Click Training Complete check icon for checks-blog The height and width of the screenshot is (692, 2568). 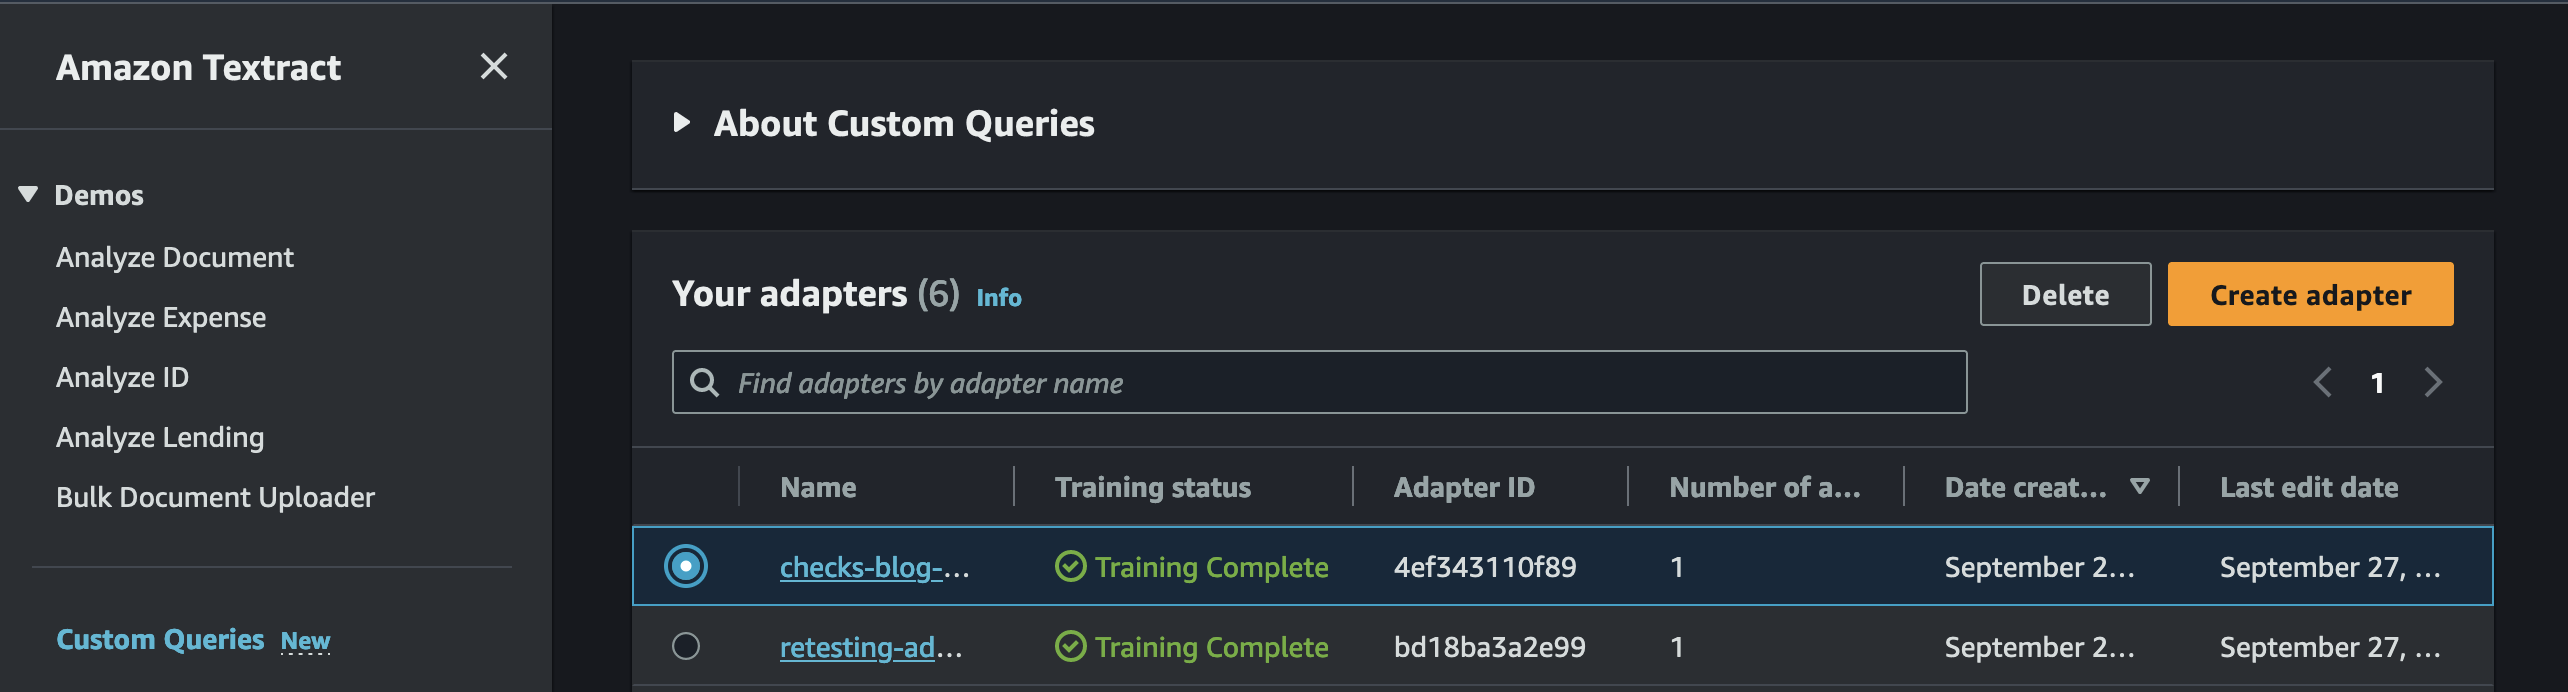coord(1070,567)
